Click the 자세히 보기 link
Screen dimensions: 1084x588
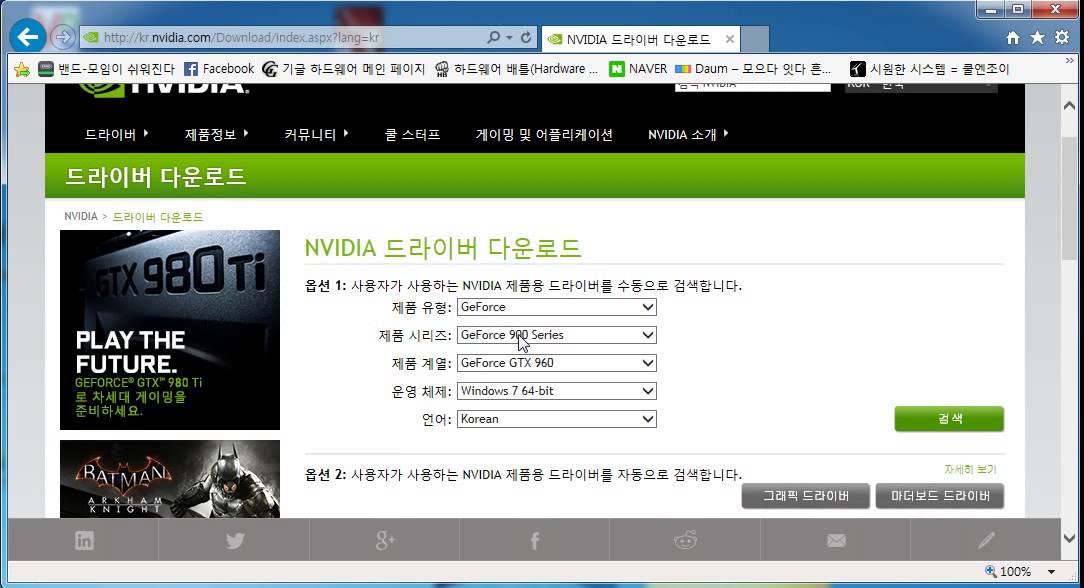point(970,469)
